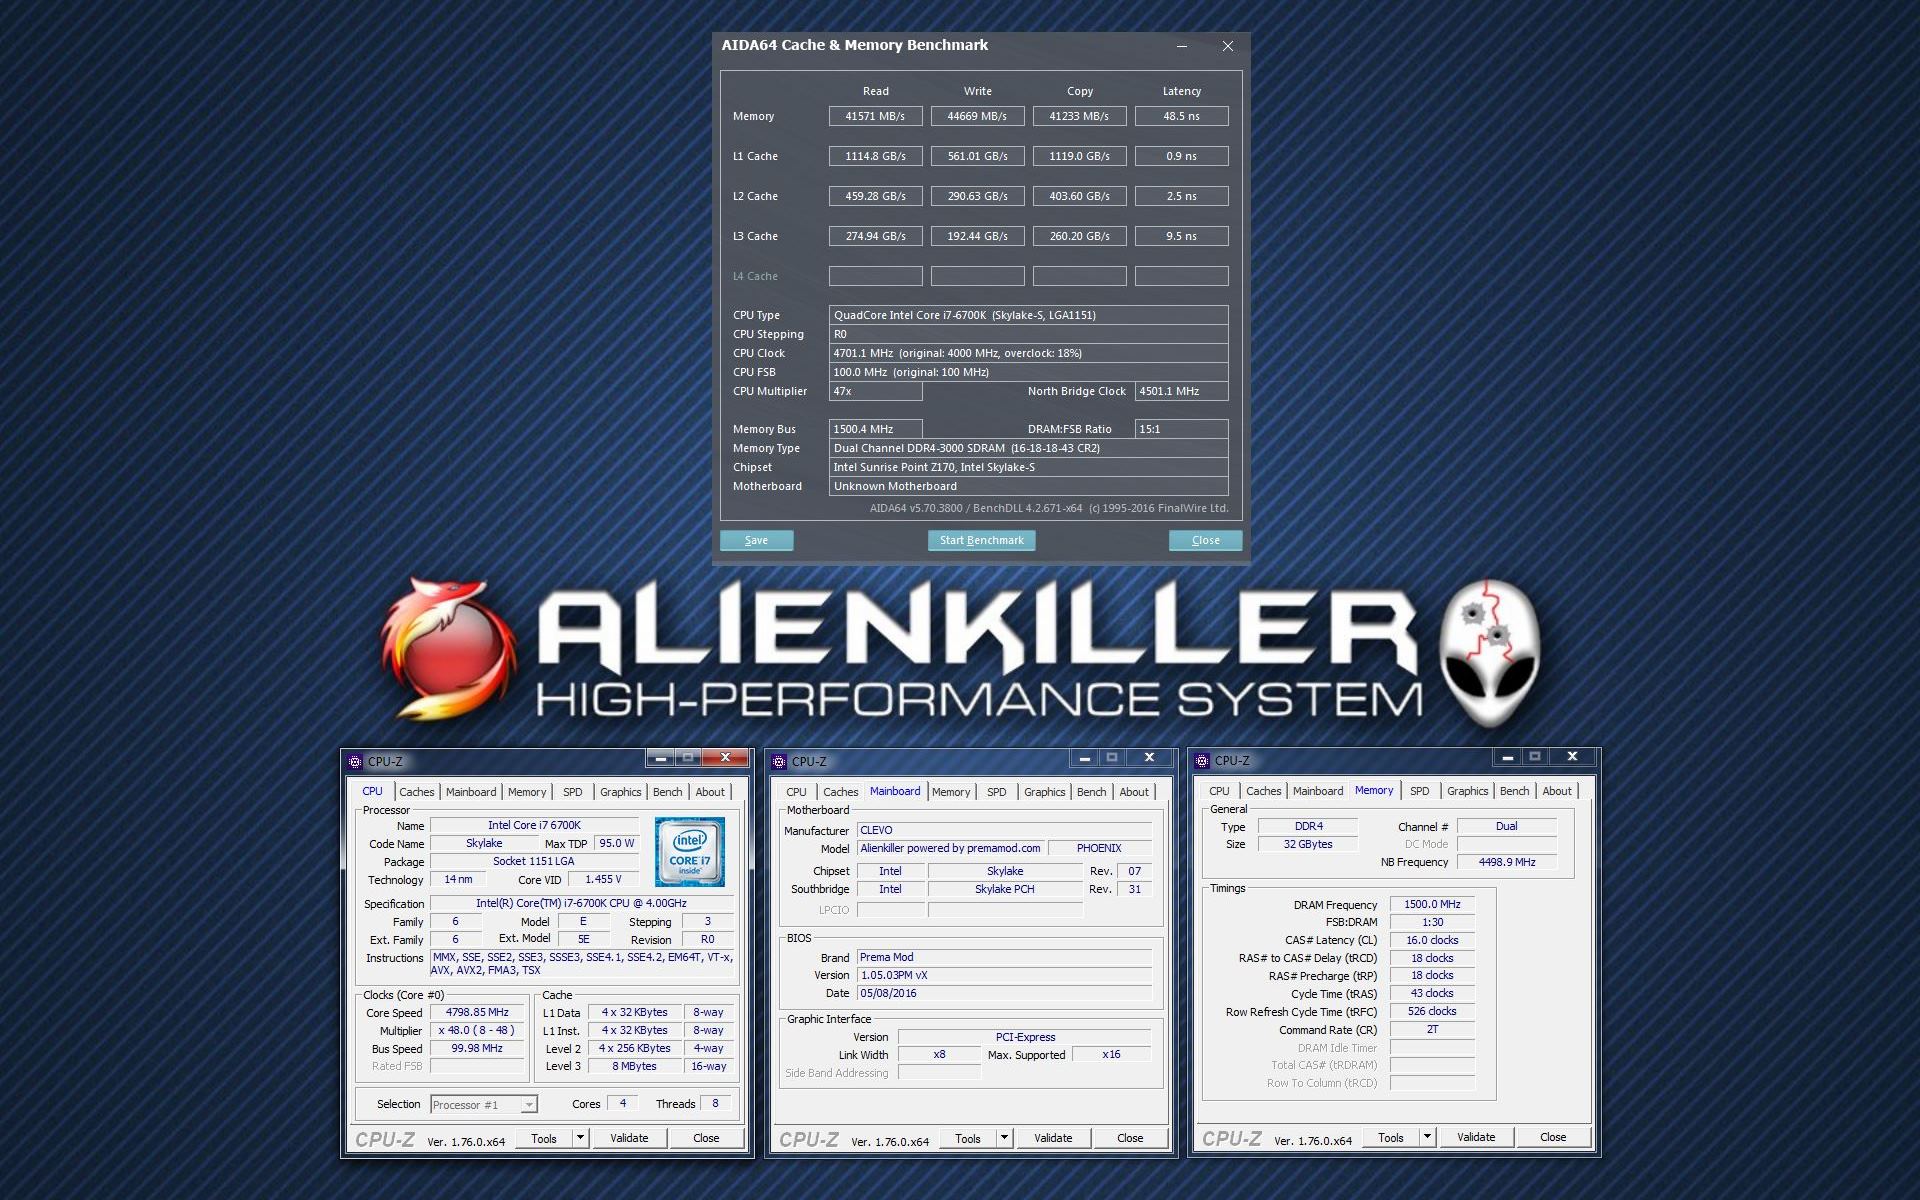Open Tools dropdown arrow in Mainboard CPU-Z window
The width and height of the screenshot is (1920, 1200).
1004,1138
